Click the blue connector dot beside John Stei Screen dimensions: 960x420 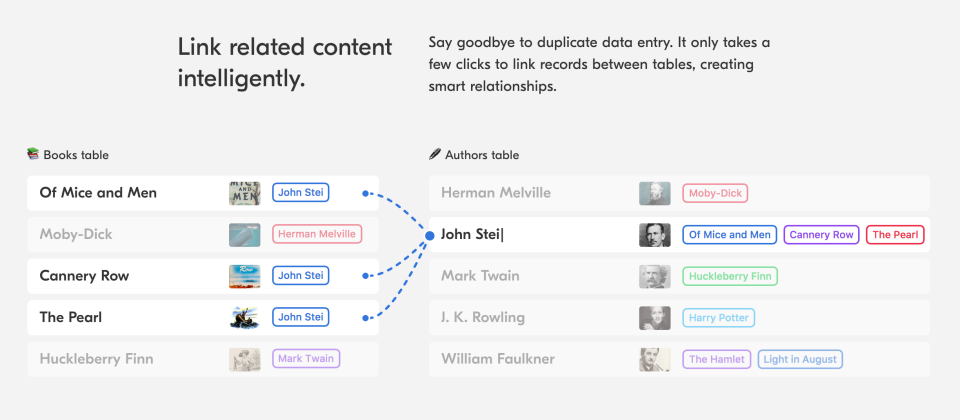(x=430, y=235)
